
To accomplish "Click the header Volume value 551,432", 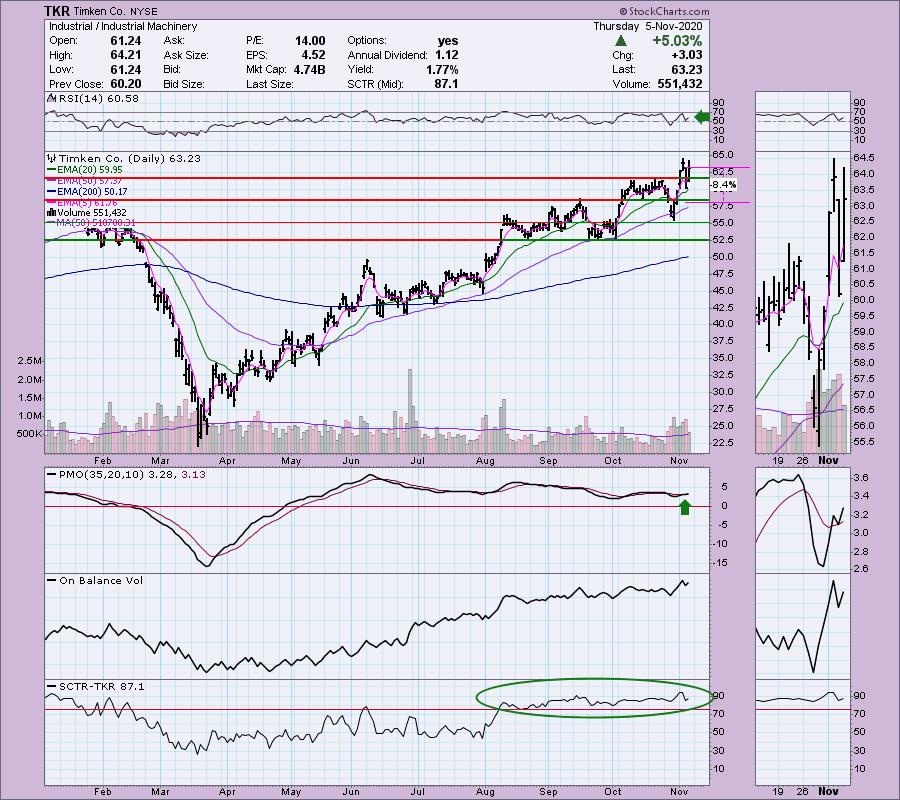I will click(678, 84).
